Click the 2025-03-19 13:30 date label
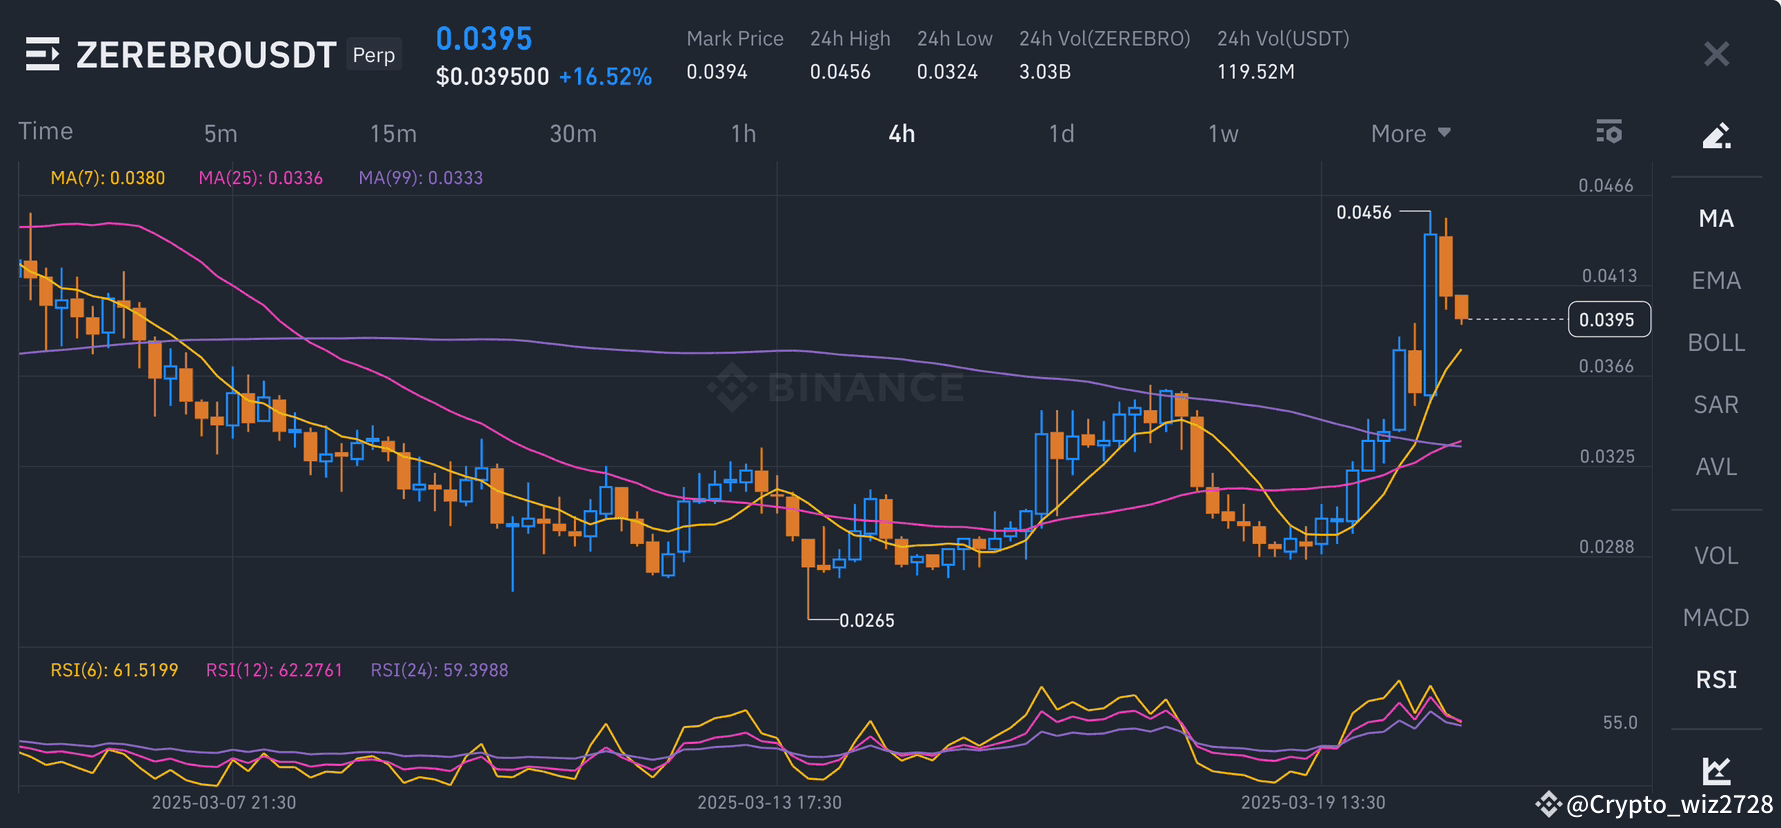 click(1313, 803)
